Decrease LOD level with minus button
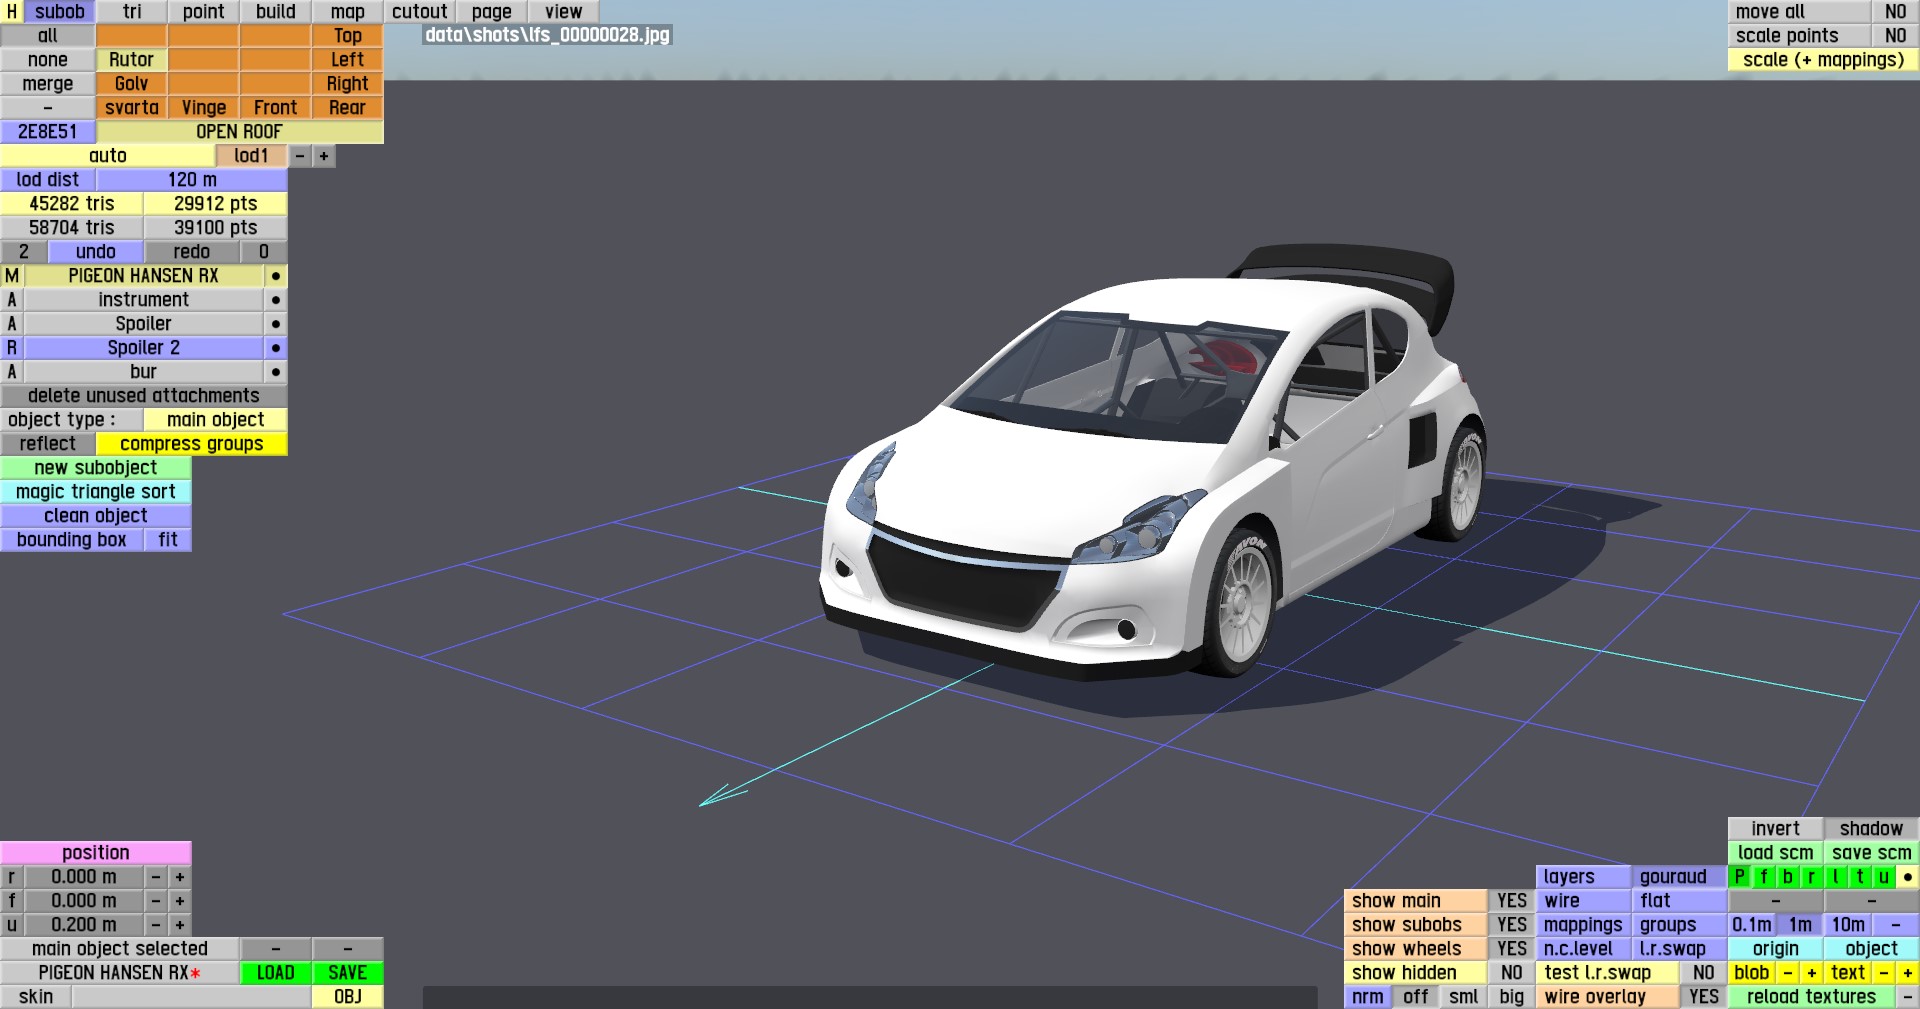 point(300,156)
